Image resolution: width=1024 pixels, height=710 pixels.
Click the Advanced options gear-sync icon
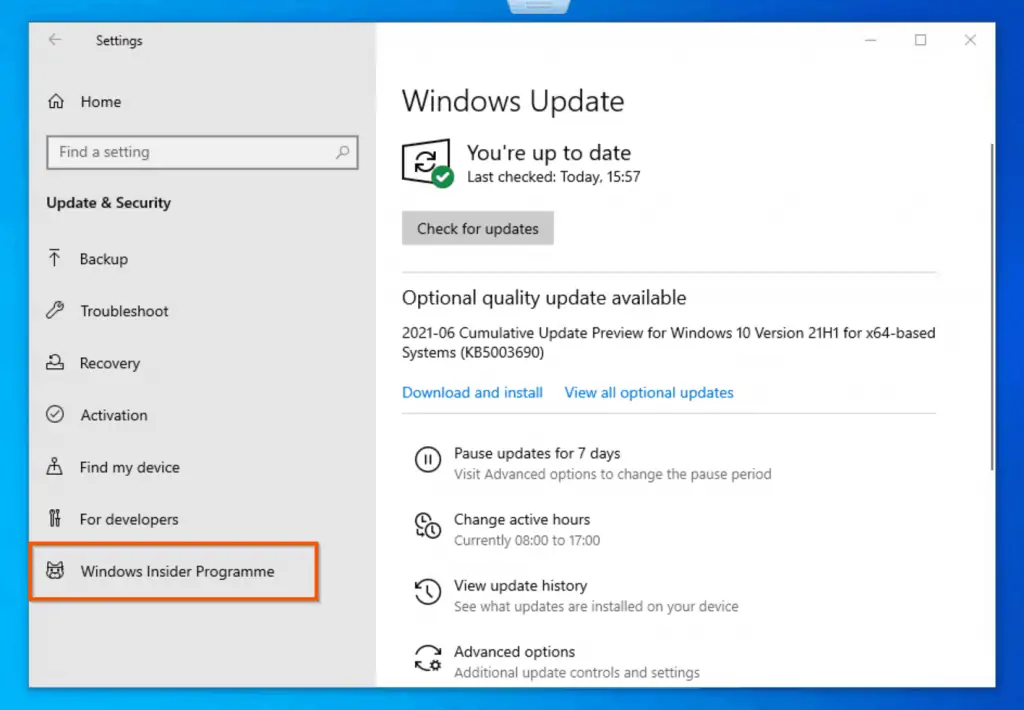point(428,658)
